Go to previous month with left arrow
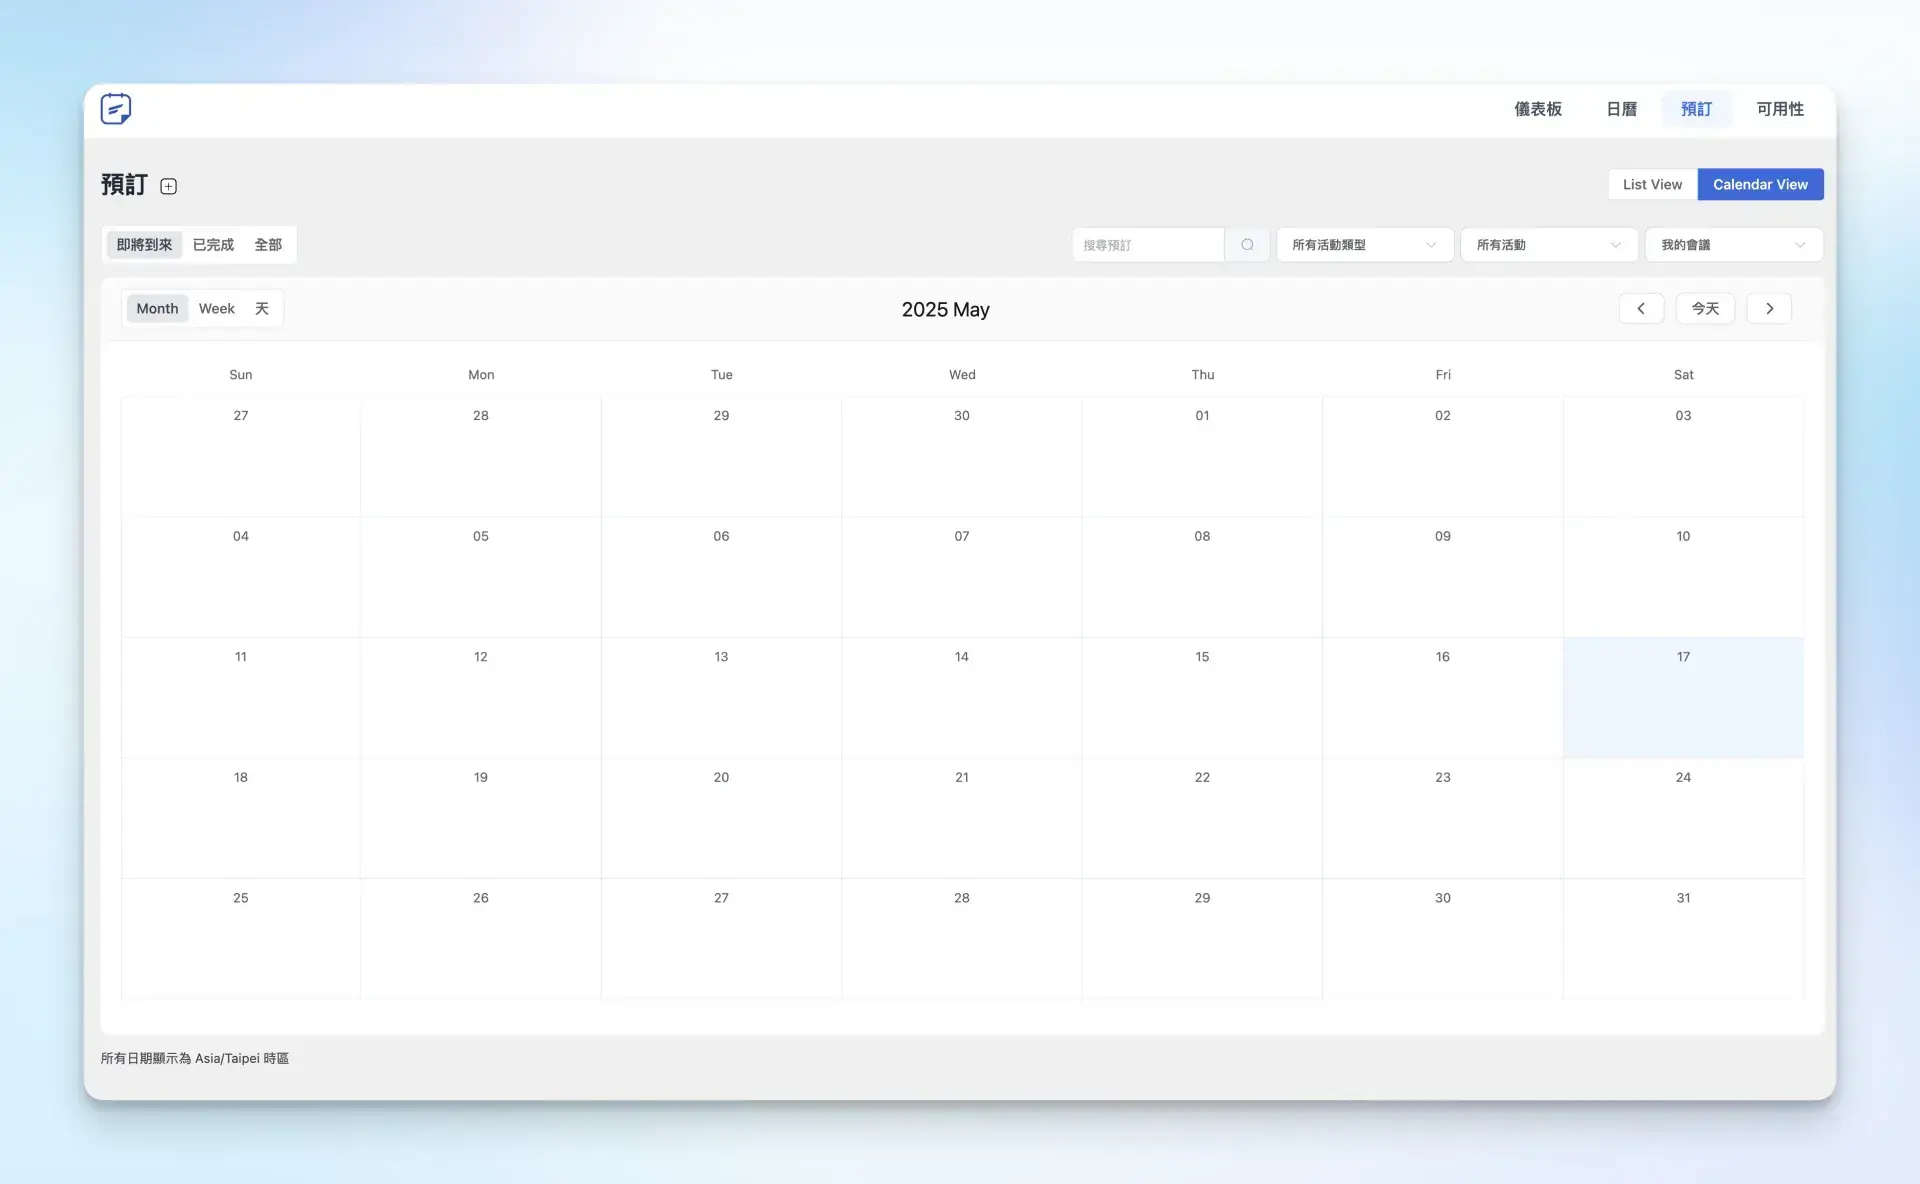Screen dimensions: 1920x1184 click(x=1641, y=308)
